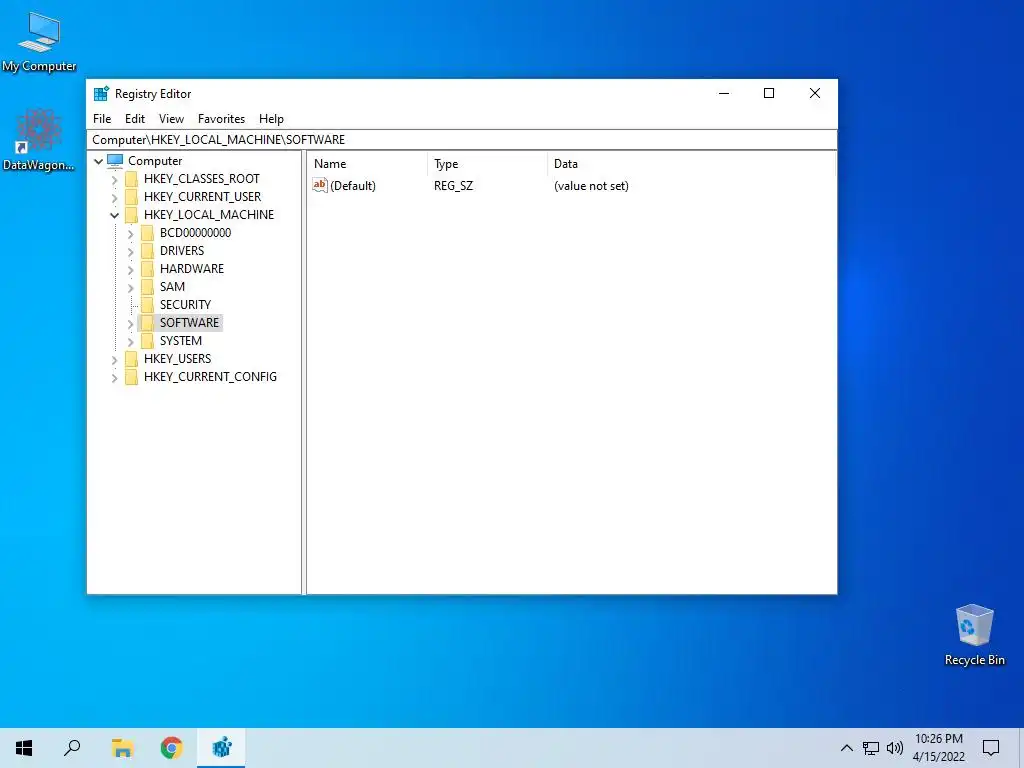Click the Type column header
Image resolution: width=1024 pixels, height=768 pixels.
click(x=487, y=164)
